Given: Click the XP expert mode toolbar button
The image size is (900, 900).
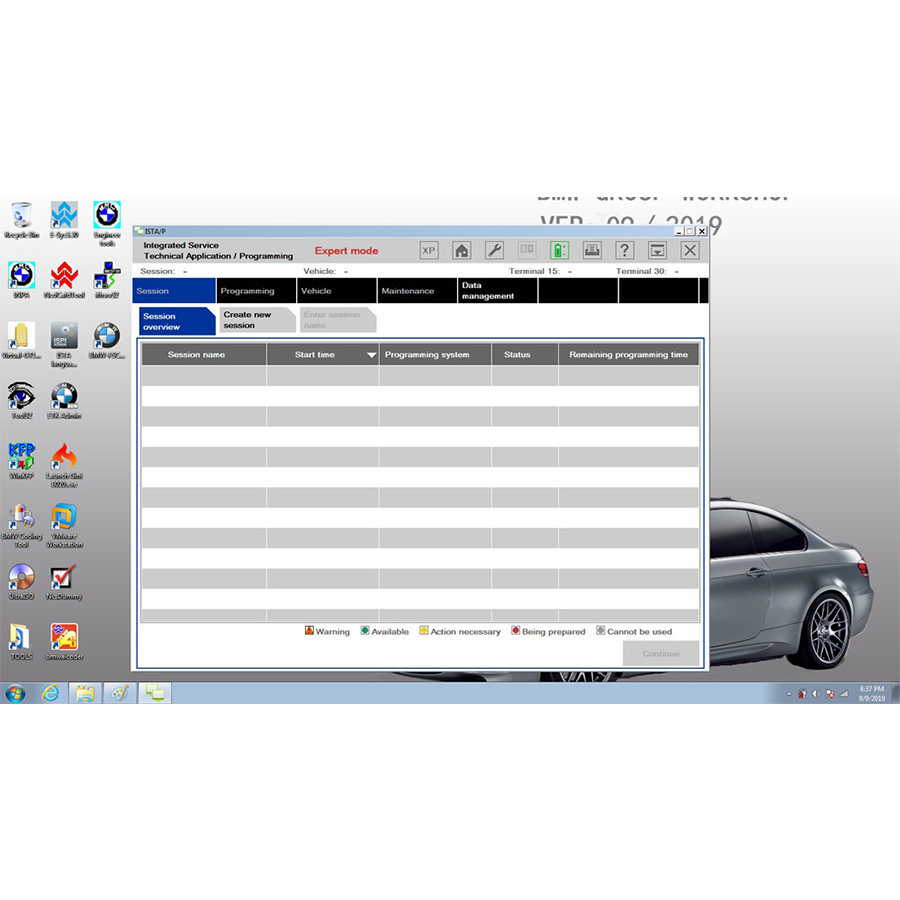Looking at the screenshot, I should tap(429, 251).
